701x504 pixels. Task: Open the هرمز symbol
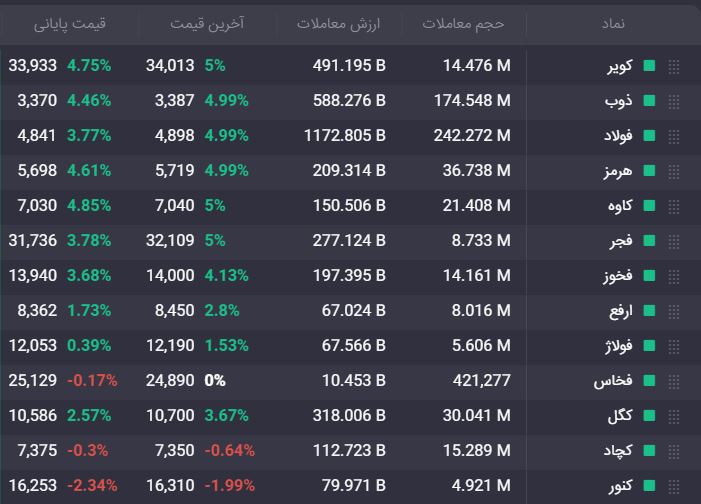pos(617,171)
